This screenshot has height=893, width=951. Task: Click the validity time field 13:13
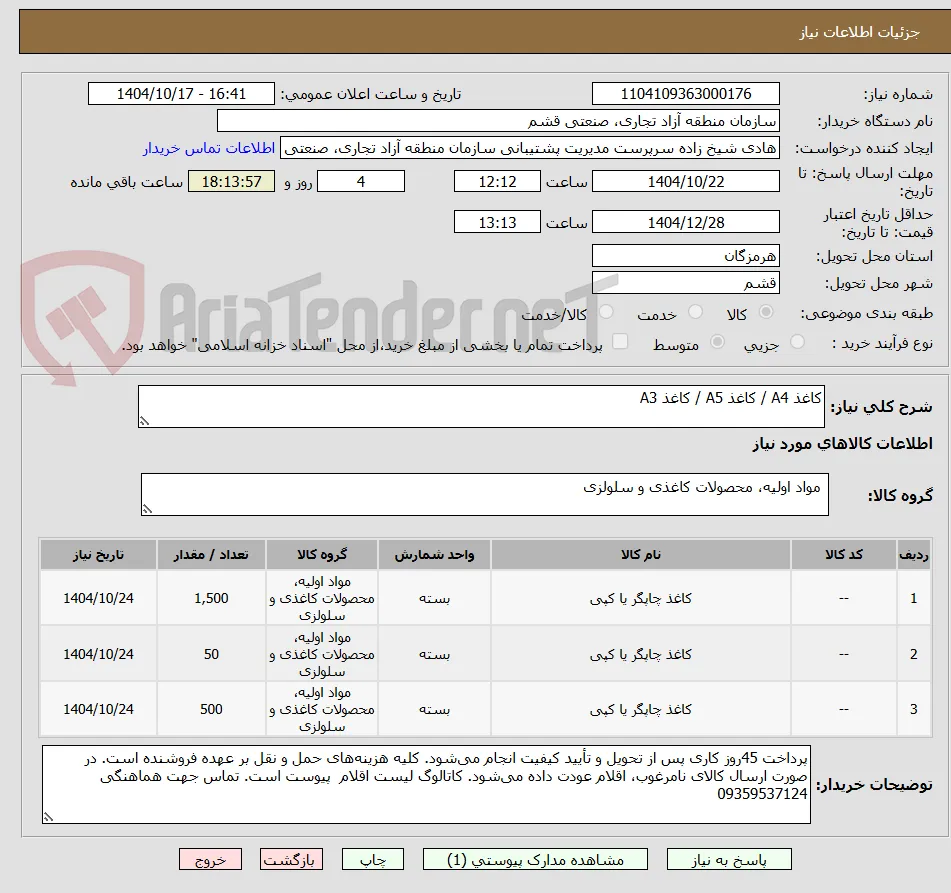(x=497, y=222)
